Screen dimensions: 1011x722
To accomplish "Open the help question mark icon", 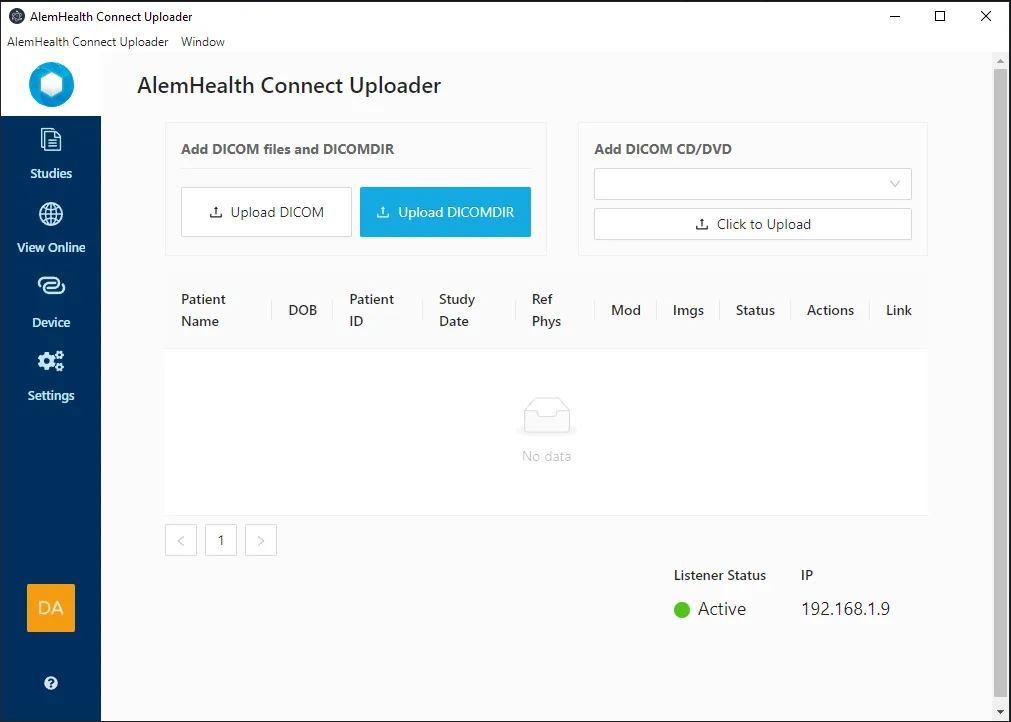I will click(51, 683).
